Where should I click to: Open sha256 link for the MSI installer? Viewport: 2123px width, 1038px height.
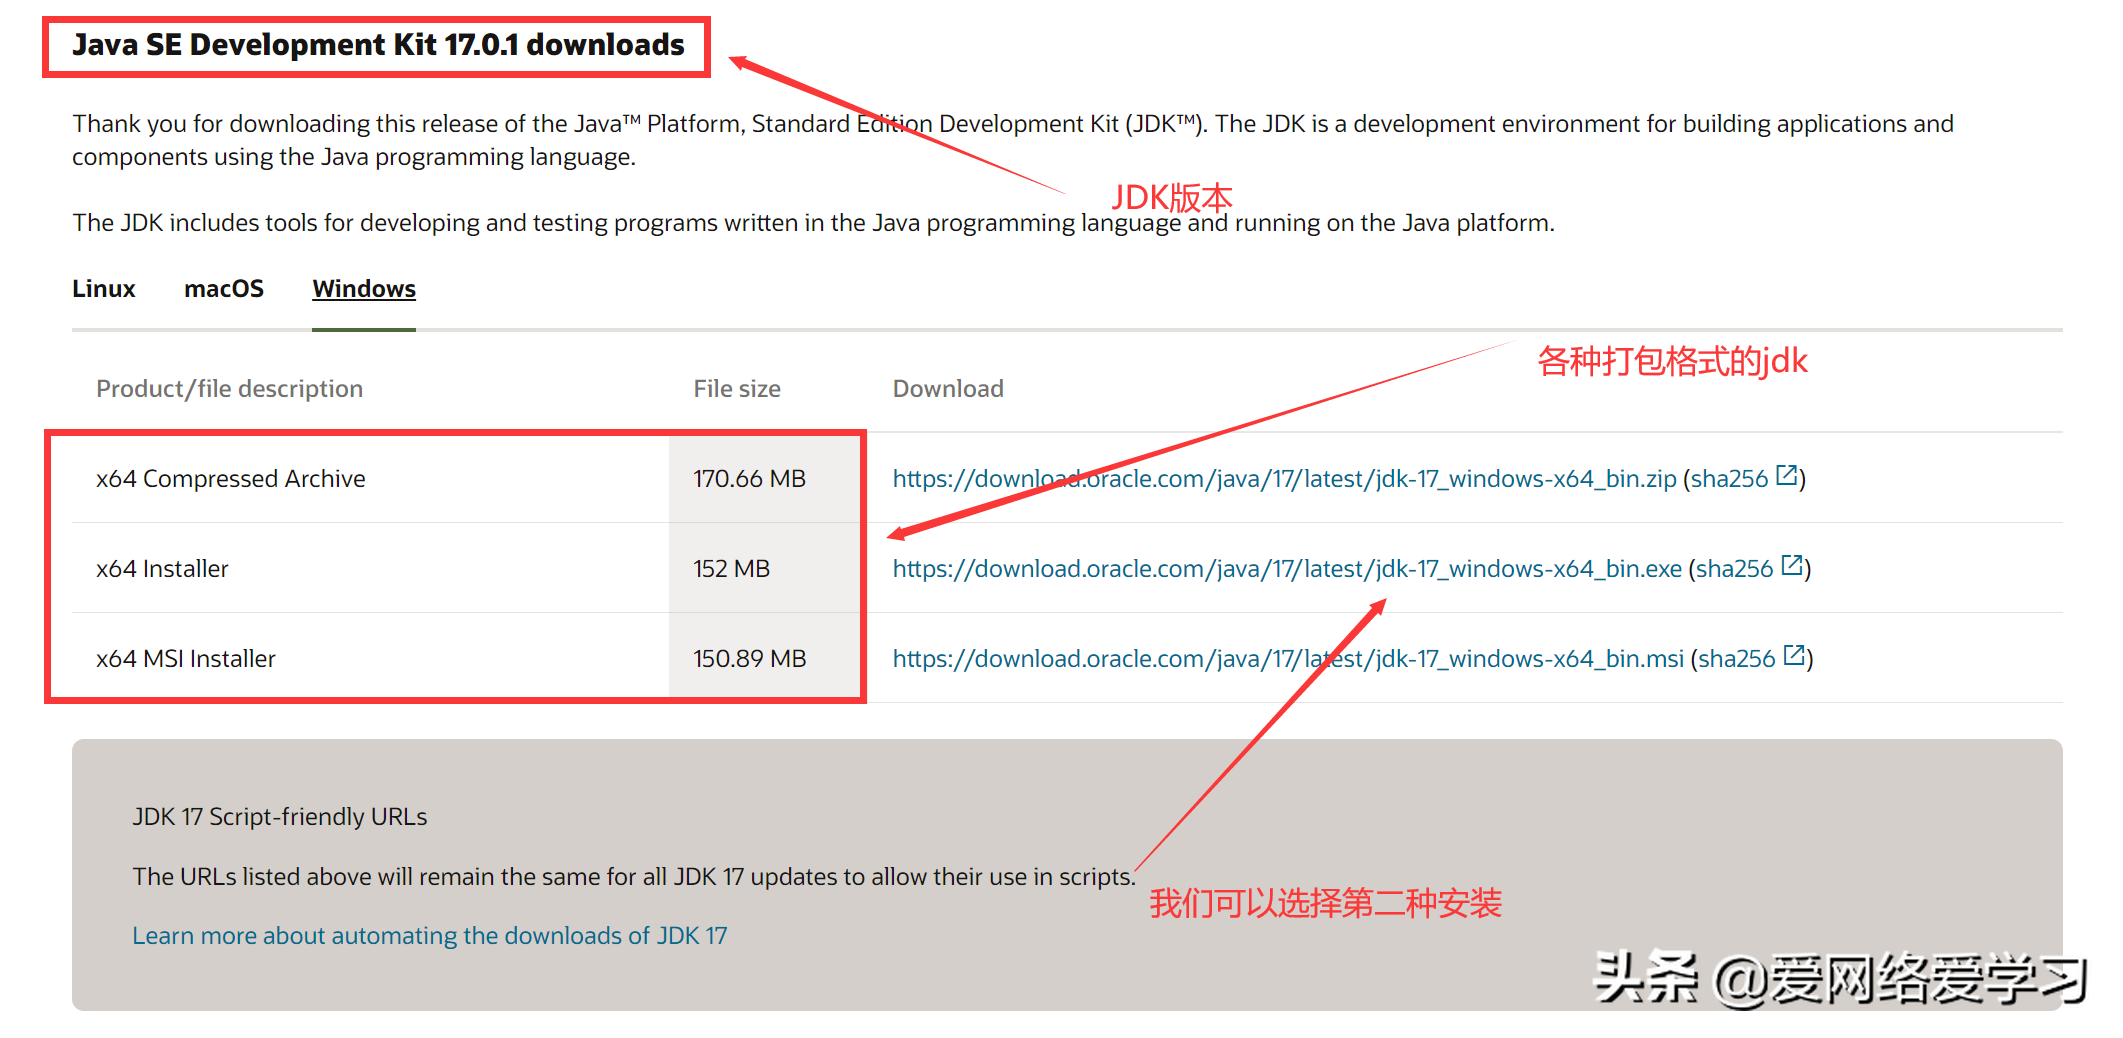point(1737,659)
